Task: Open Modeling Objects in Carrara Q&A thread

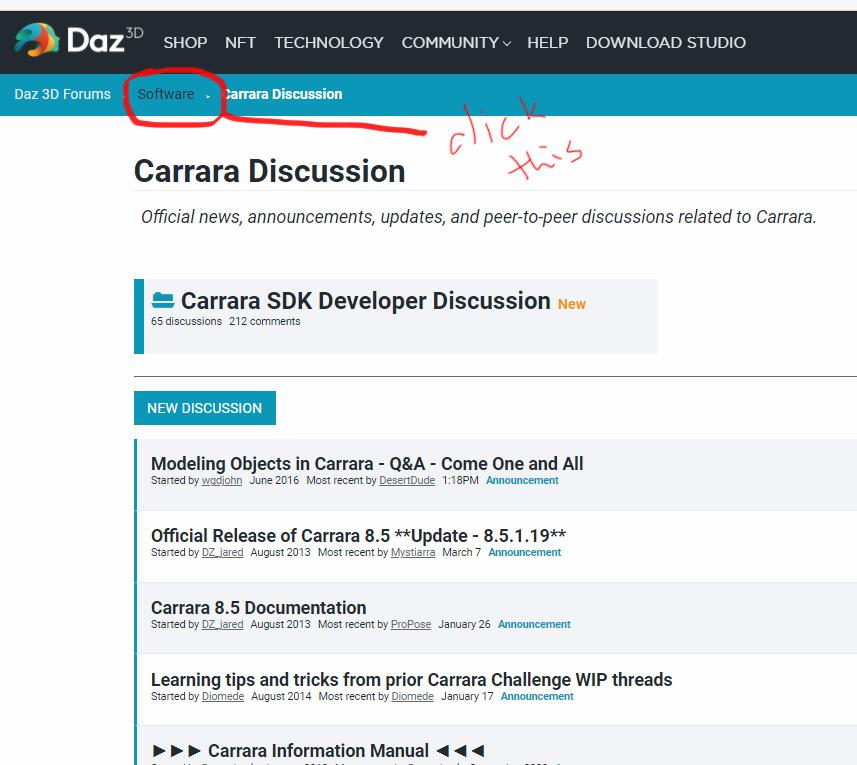Action: [x=367, y=463]
